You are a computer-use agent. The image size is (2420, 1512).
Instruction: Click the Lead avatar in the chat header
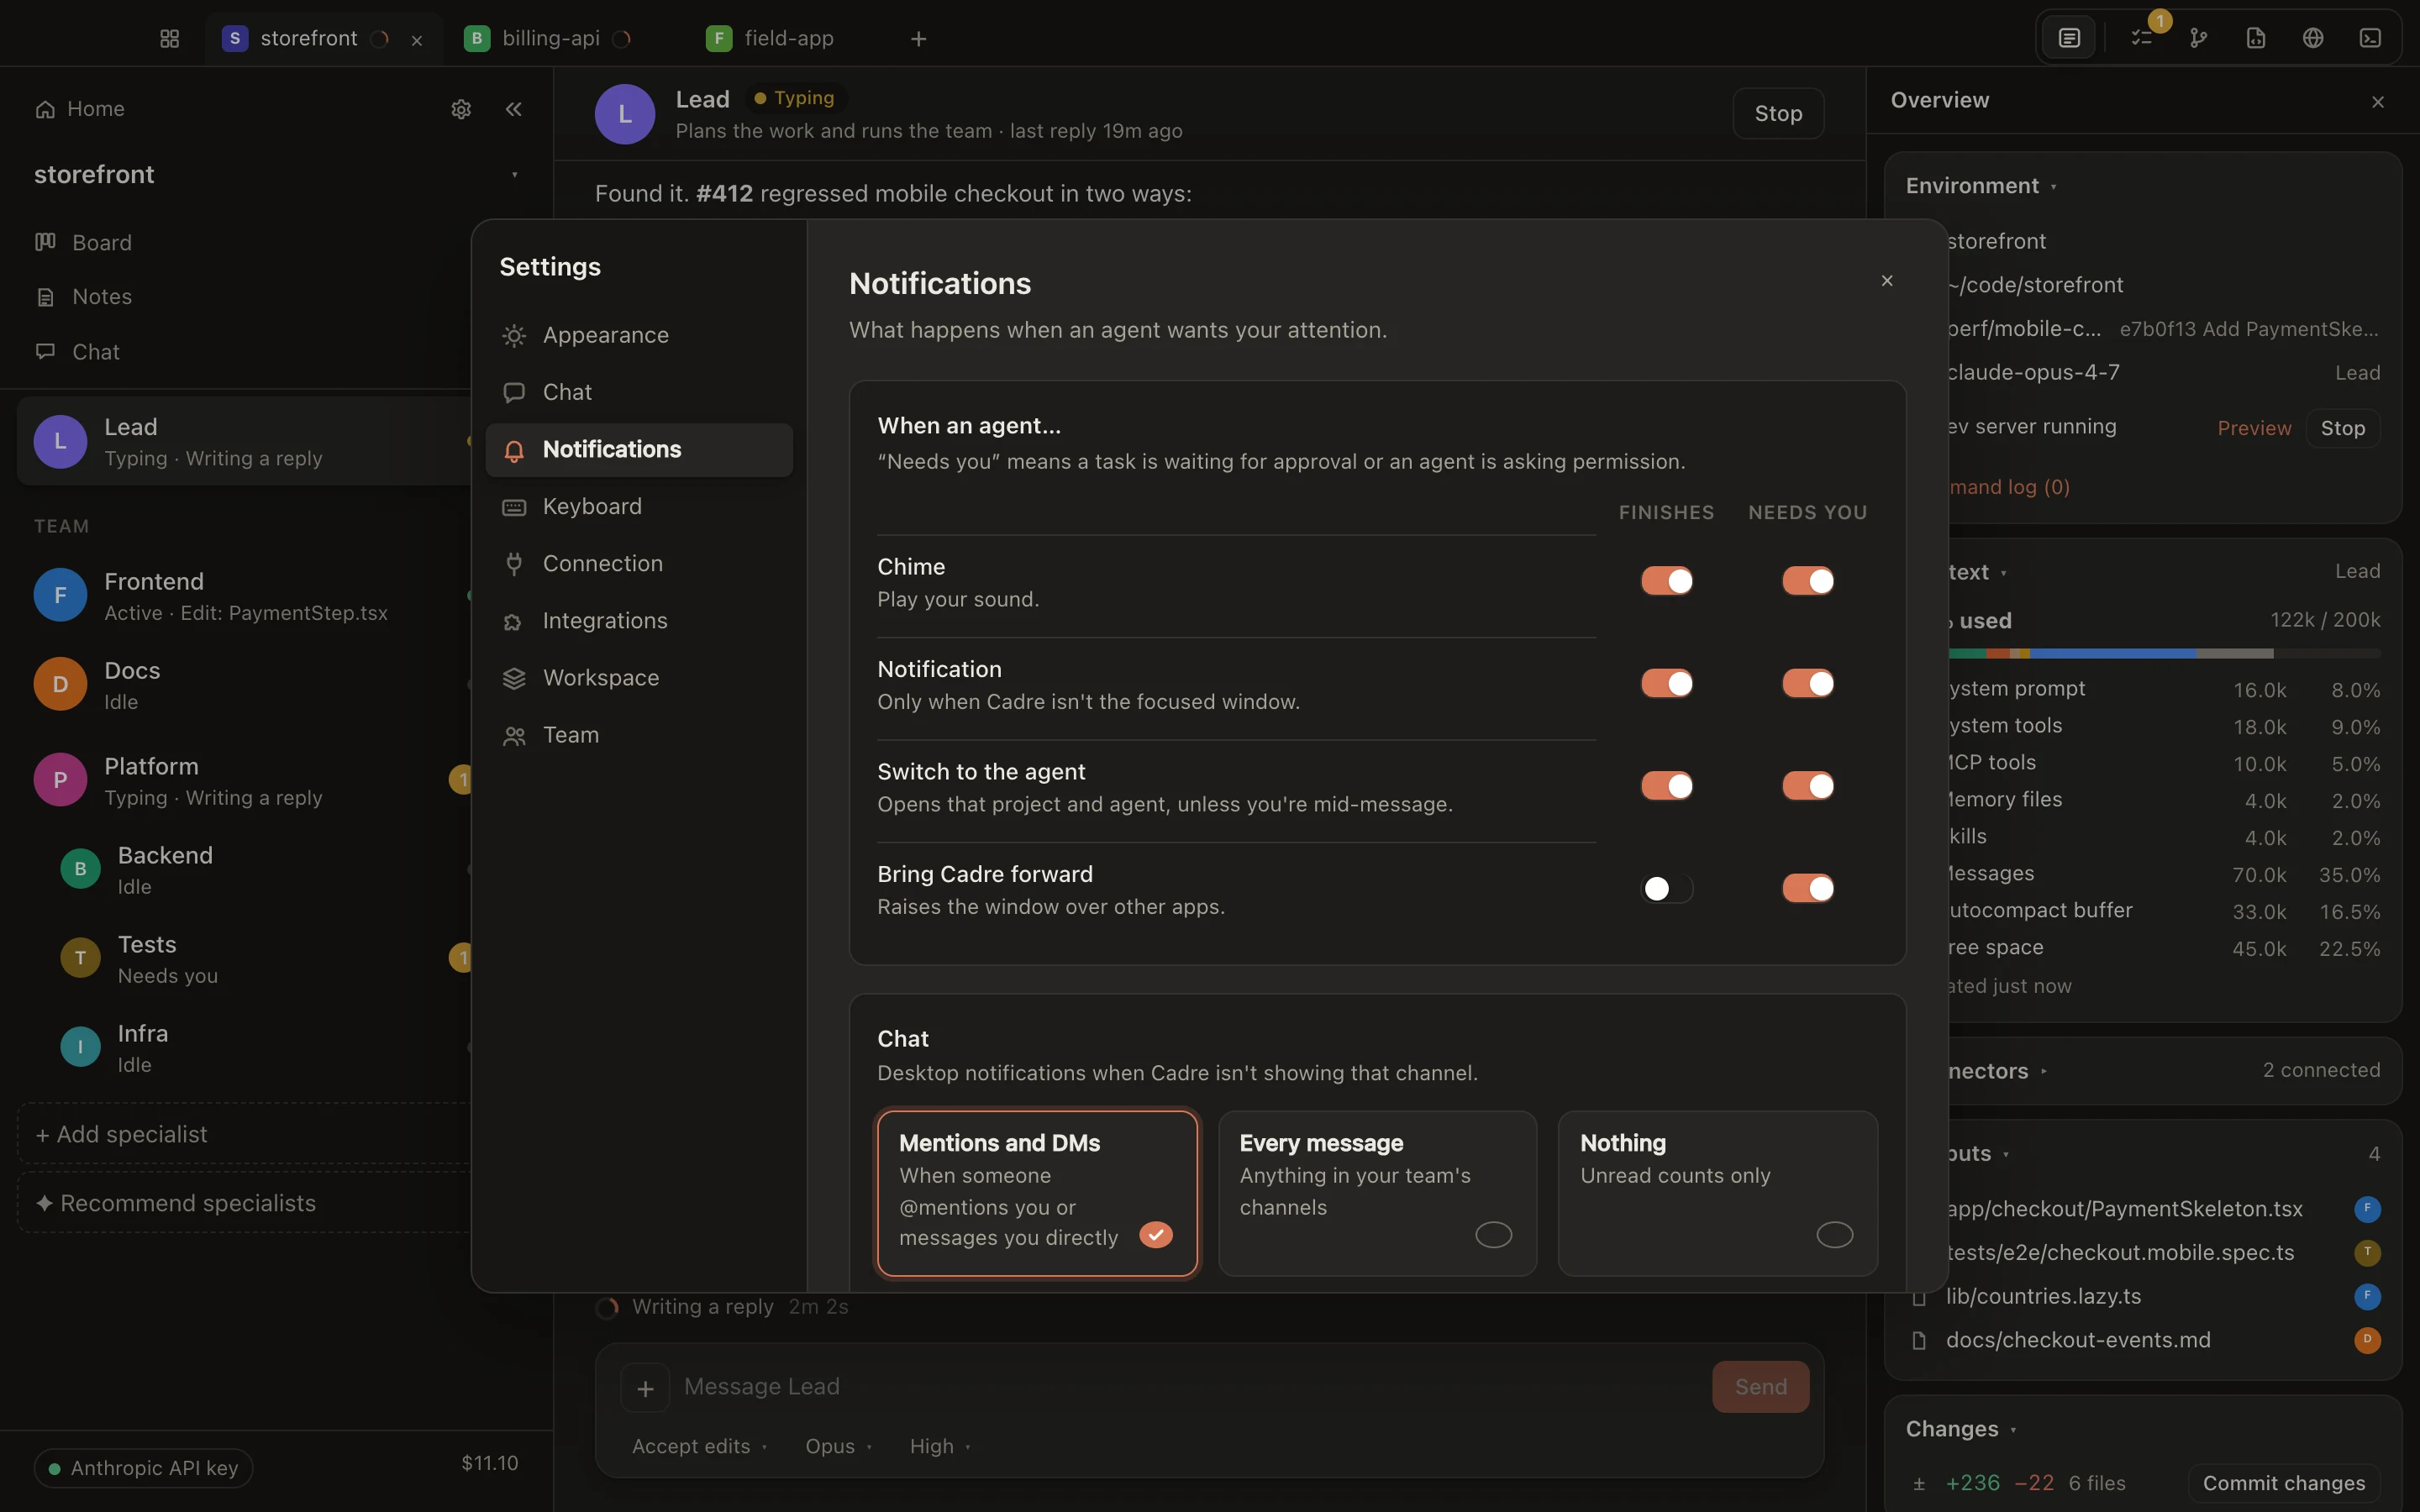[x=625, y=114]
